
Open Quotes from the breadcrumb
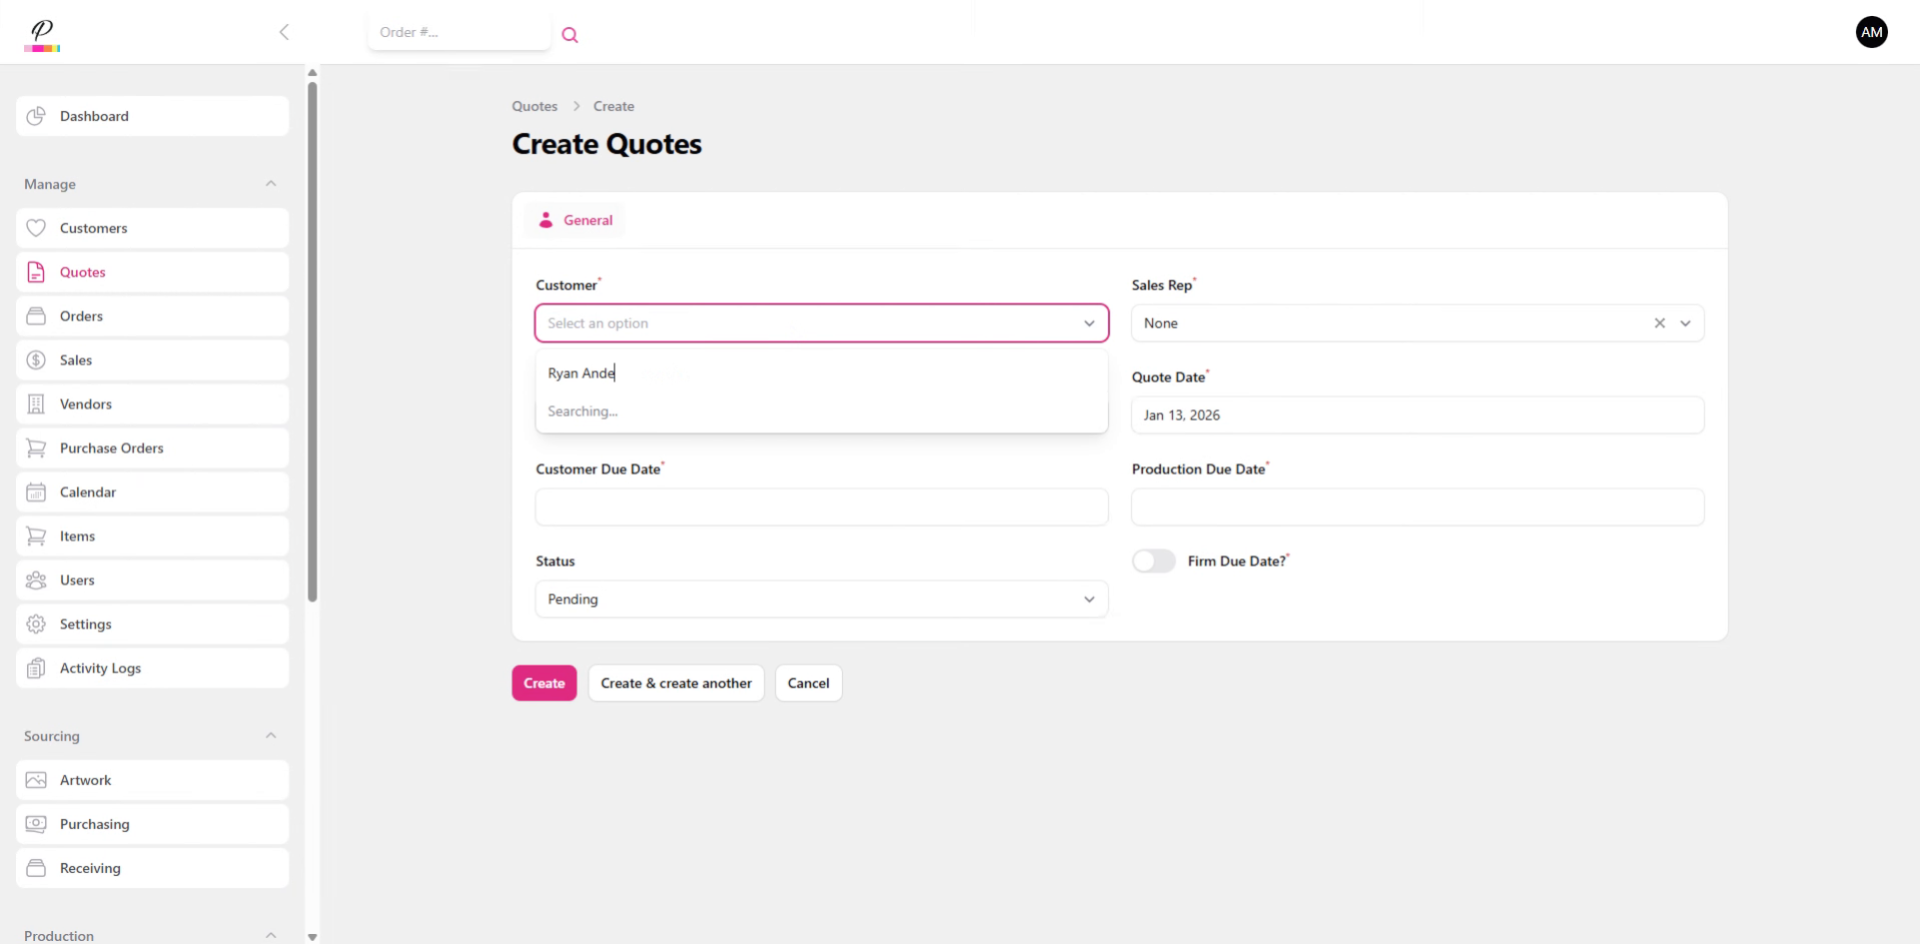(x=534, y=105)
